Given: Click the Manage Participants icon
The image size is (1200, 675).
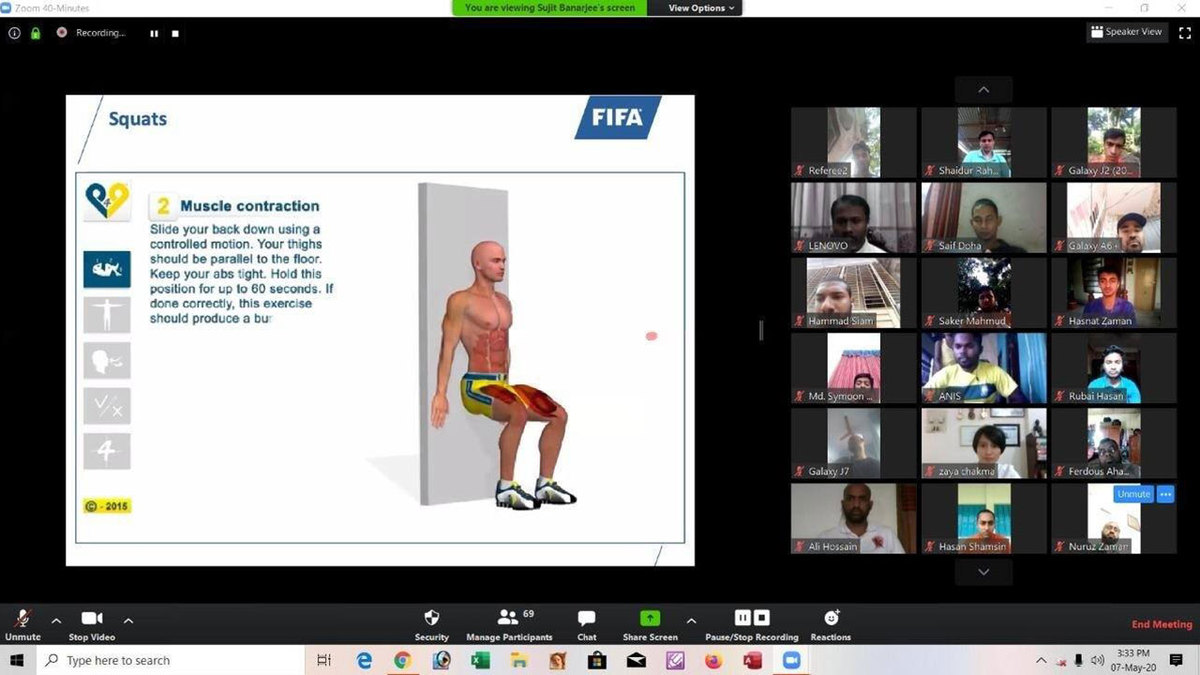Looking at the screenshot, I should pos(508,617).
